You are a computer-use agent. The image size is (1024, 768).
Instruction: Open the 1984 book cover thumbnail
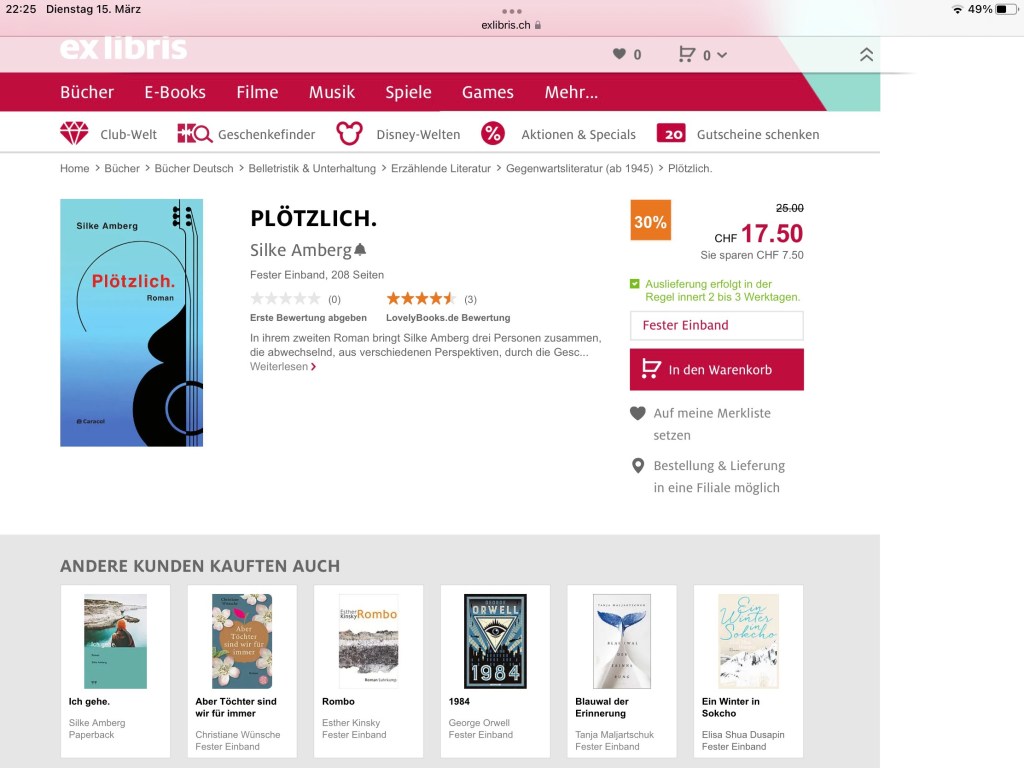pyautogui.click(x=495, y=641)
